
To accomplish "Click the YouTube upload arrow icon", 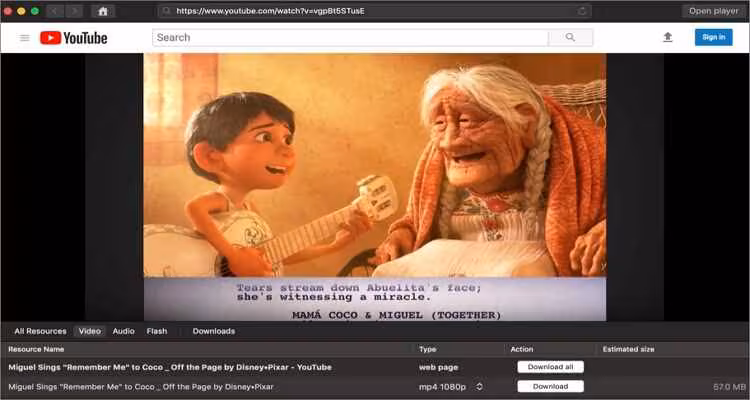I will [x=668, y=37].
